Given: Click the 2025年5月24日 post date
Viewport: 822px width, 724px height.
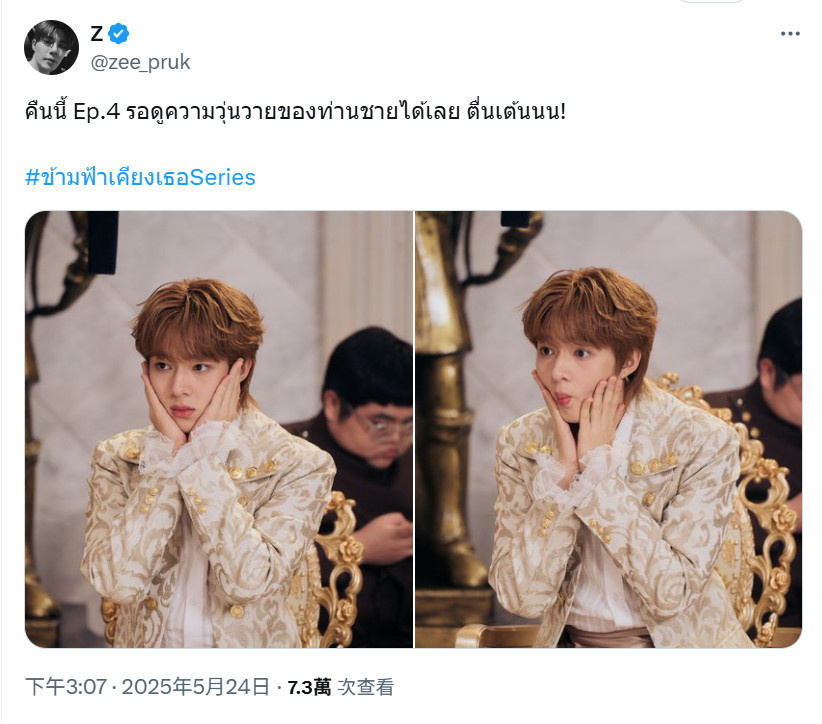Looking at the screenshot, I should (196, 687).
